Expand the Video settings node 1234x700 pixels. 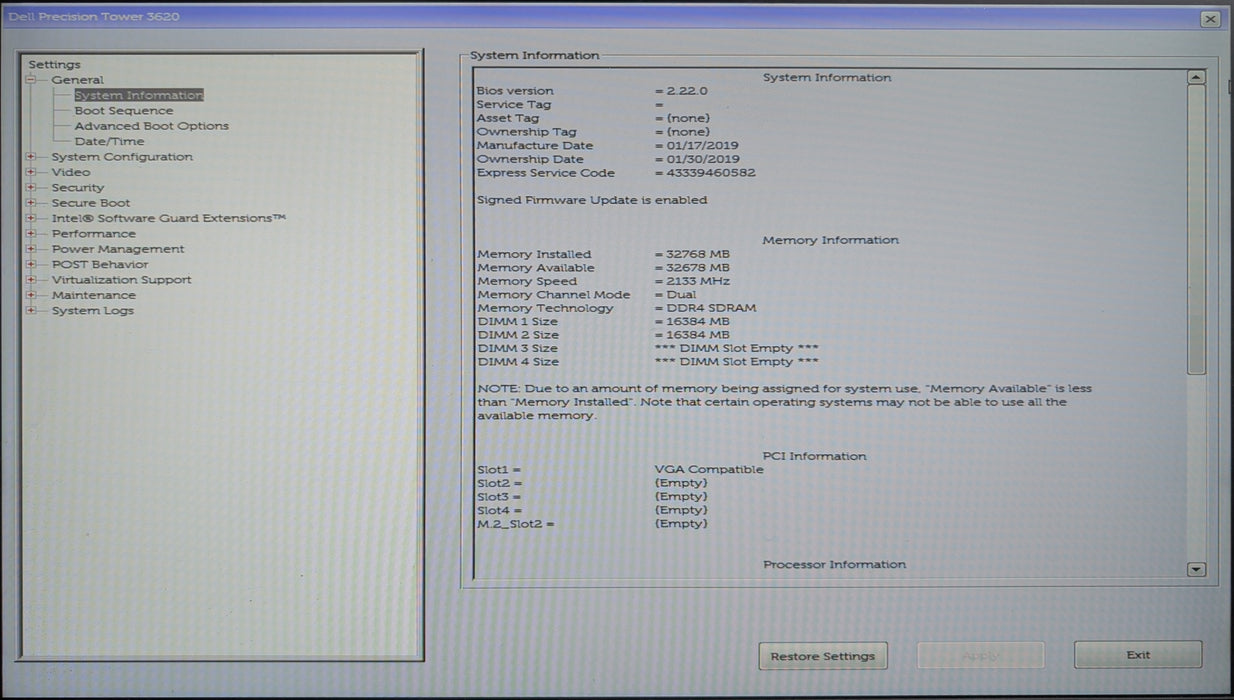point(31,172)
